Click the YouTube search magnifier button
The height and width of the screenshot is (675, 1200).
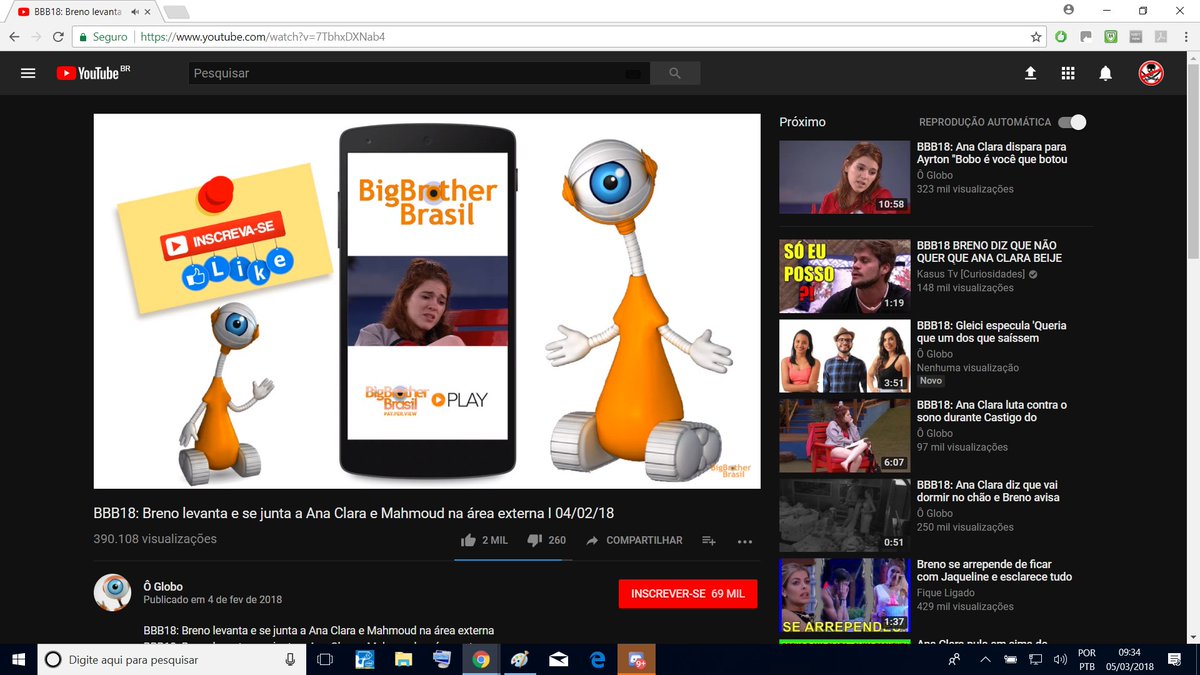point(675,73)
